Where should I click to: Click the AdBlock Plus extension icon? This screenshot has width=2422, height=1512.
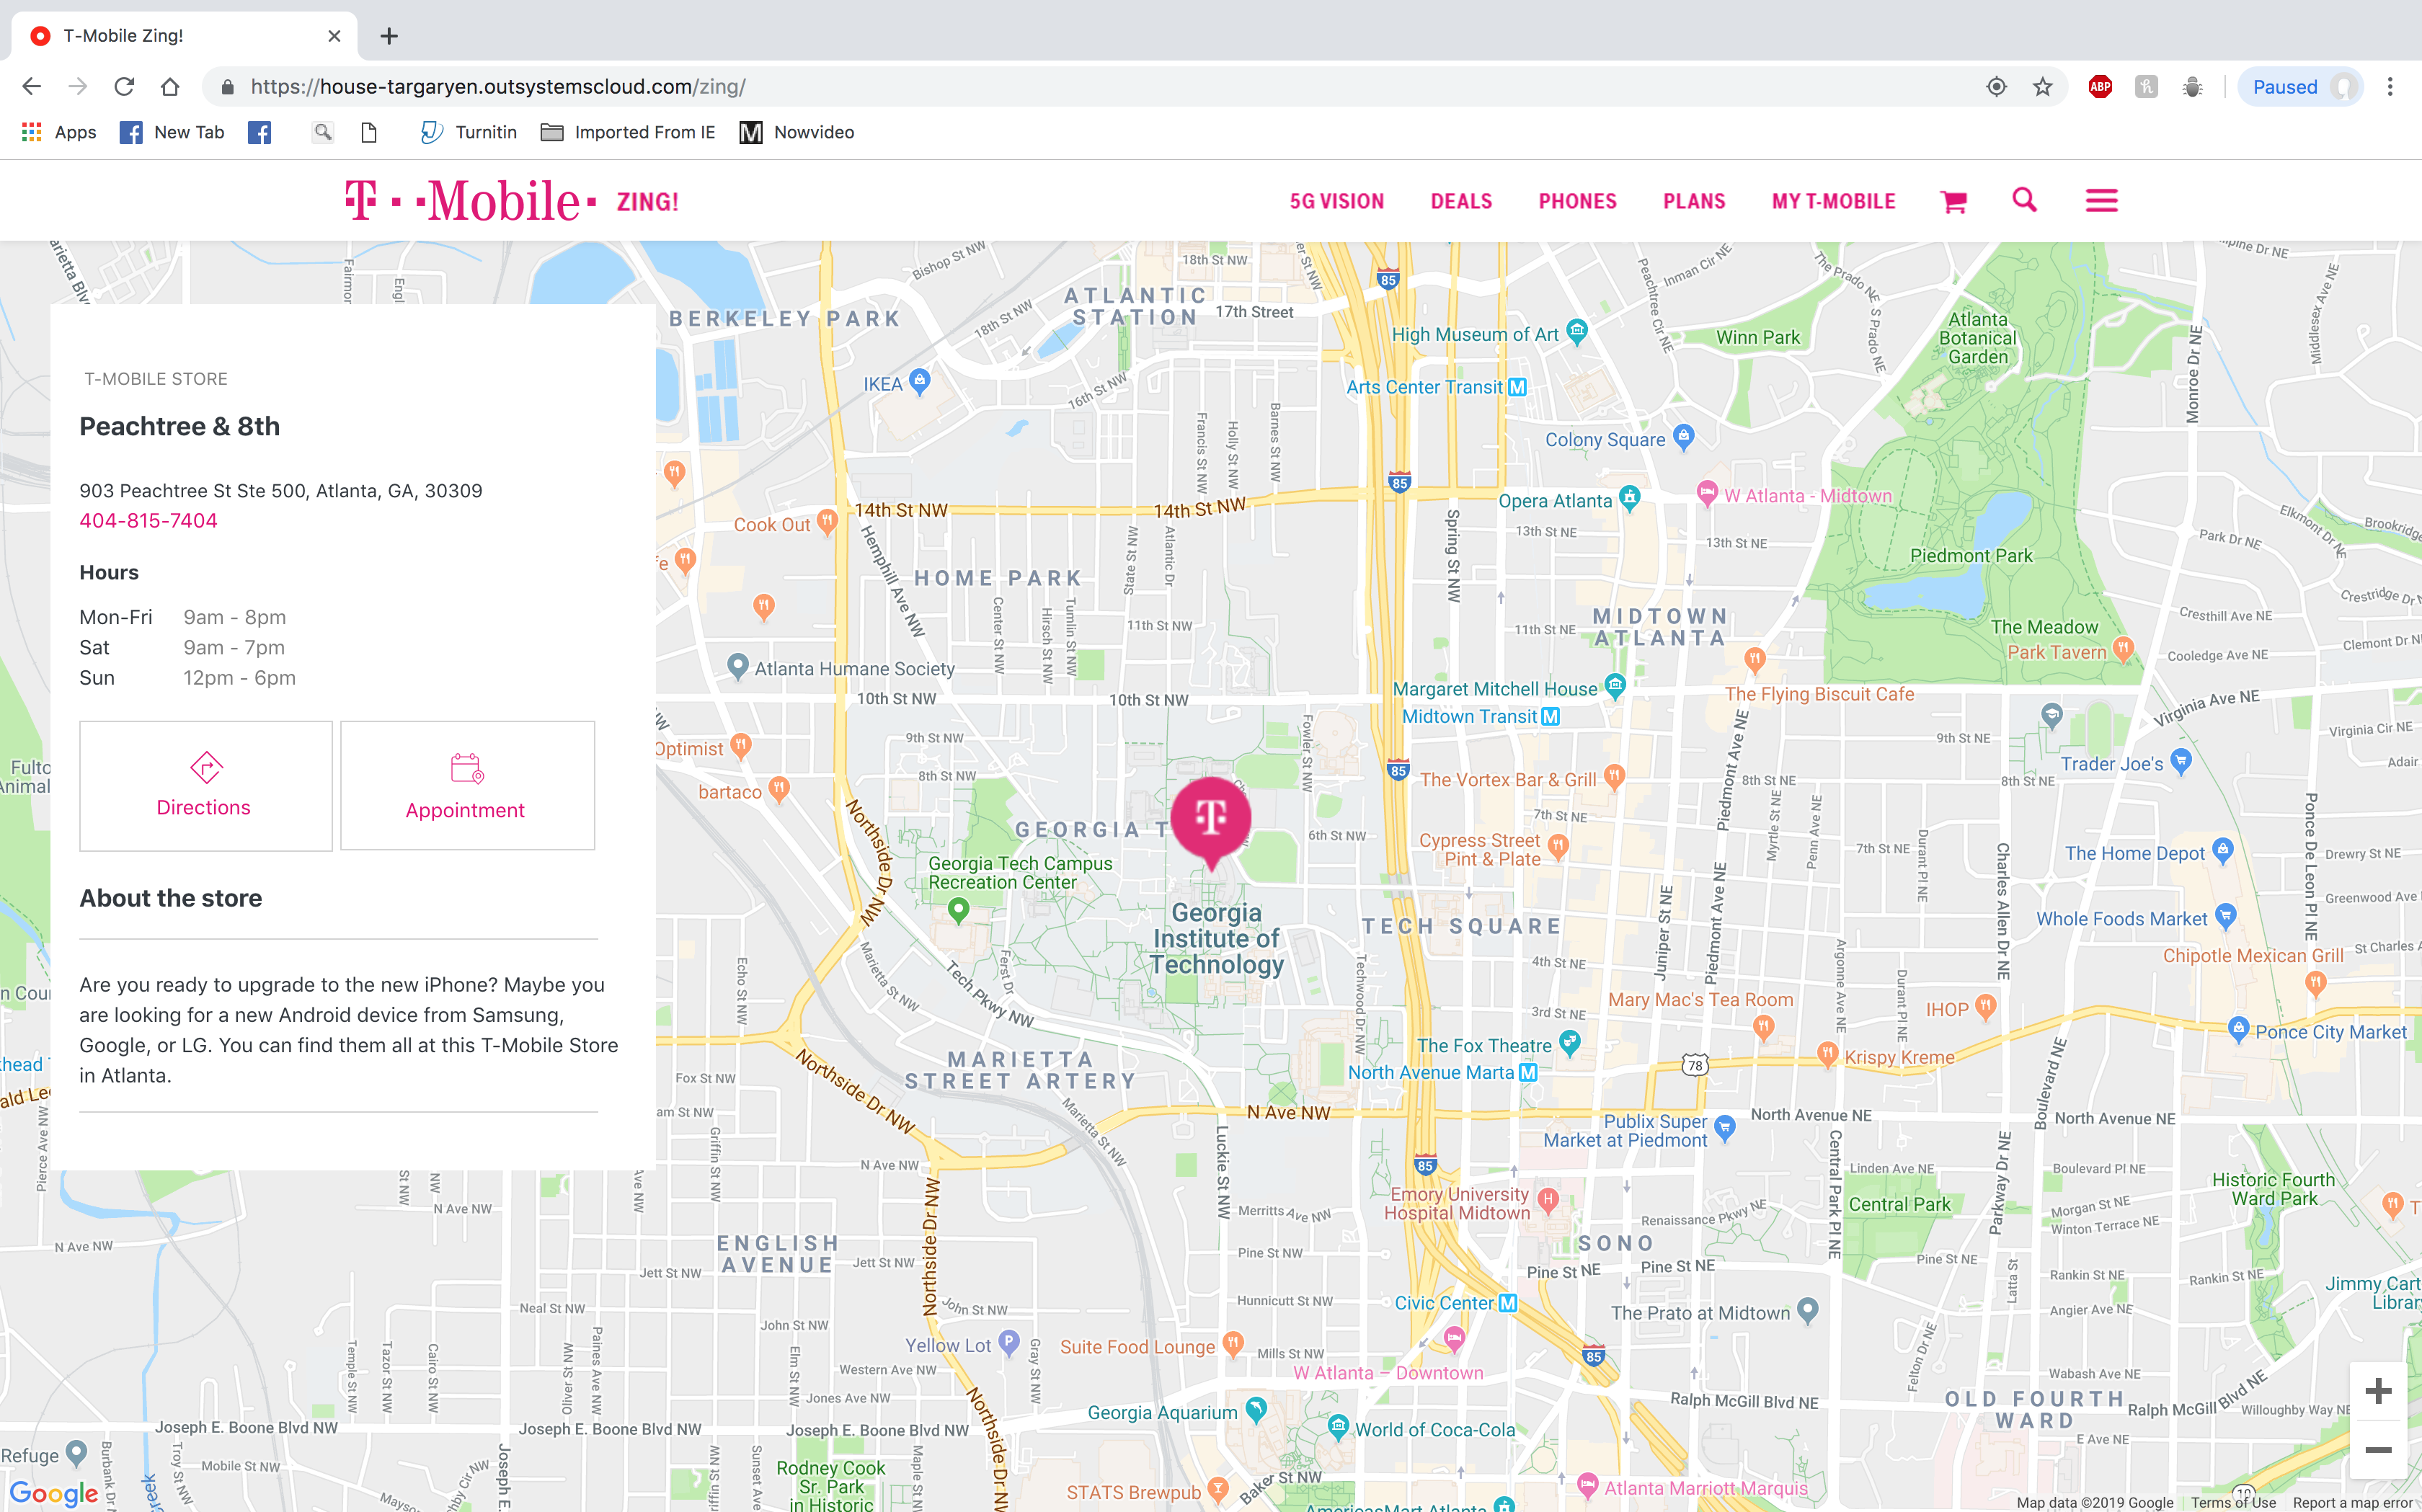tap(2100, 87)
